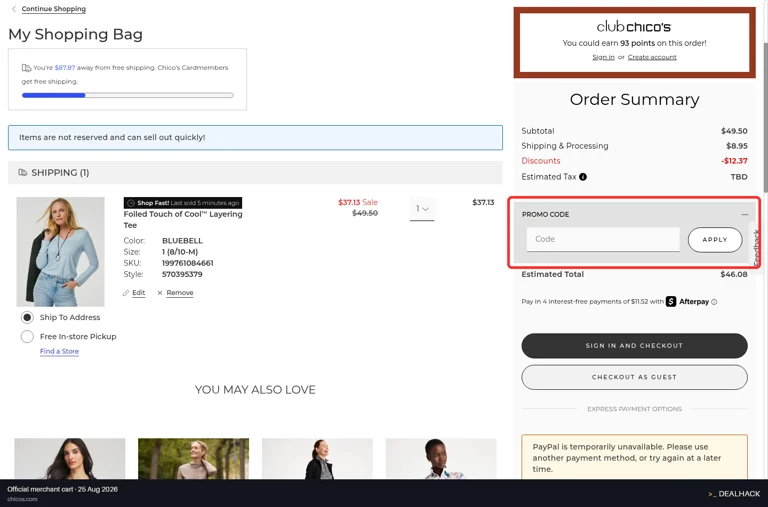Click the Bluebell tee product thumbnail
The height and width of the screenshot is (507, 768).
pyautogui.click(x=60, y=252)
